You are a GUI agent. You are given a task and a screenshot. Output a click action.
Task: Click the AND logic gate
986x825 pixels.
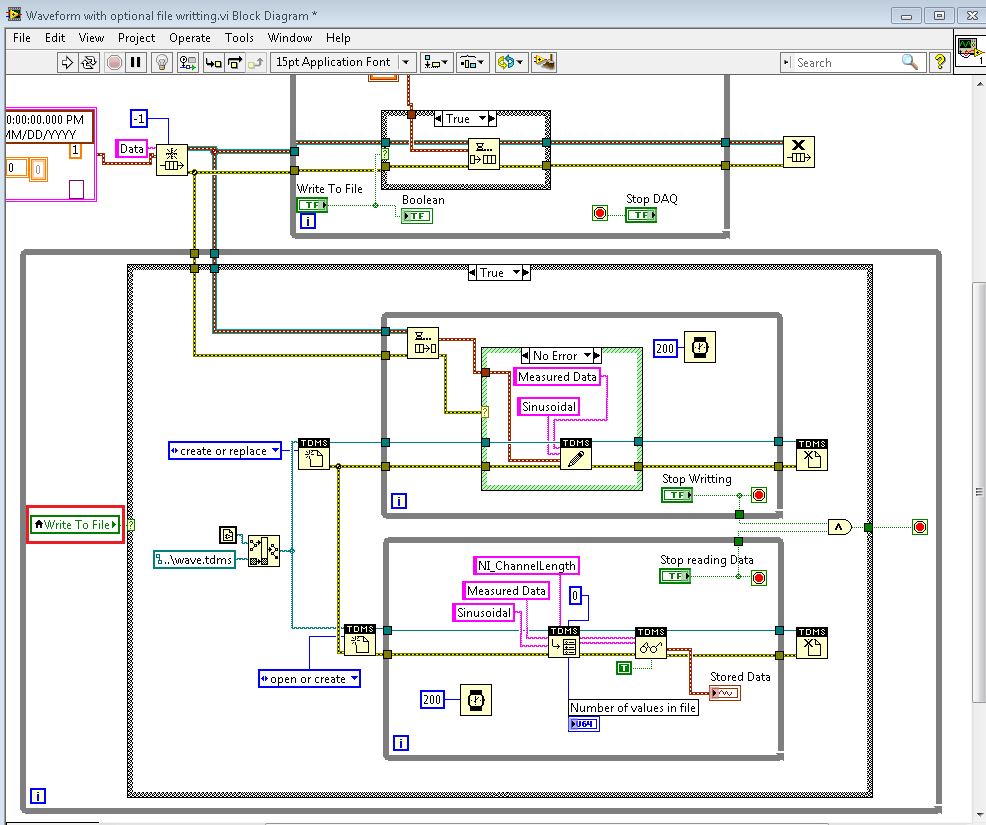tap(839, 527)
